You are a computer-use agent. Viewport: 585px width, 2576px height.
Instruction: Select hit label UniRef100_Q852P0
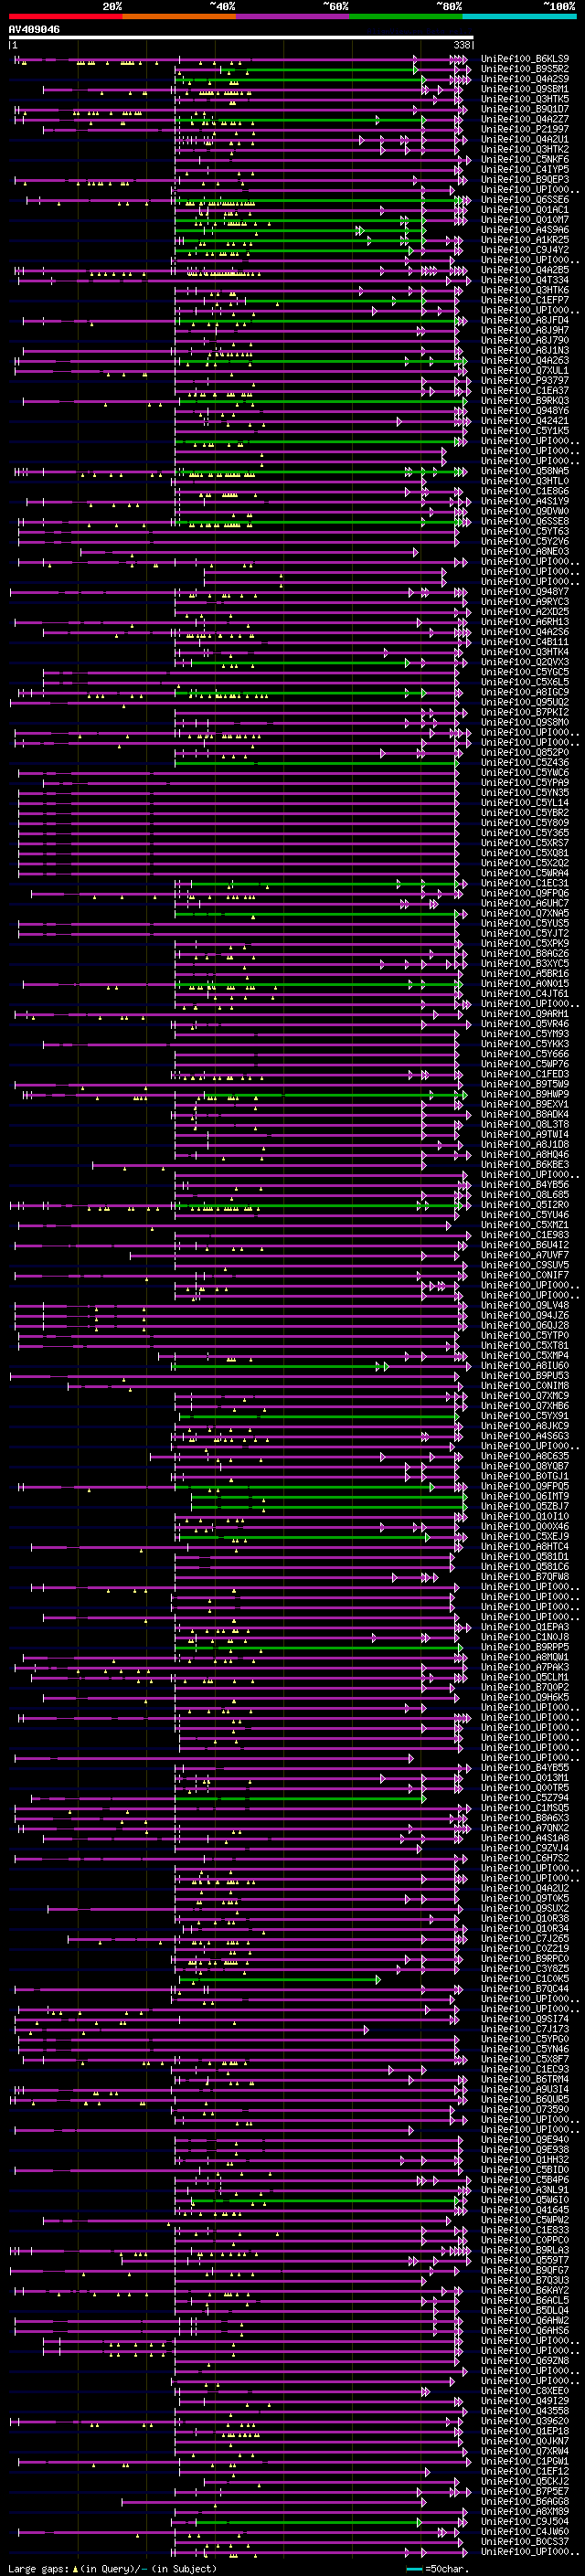pyautogui.click(x=525, y=753)
